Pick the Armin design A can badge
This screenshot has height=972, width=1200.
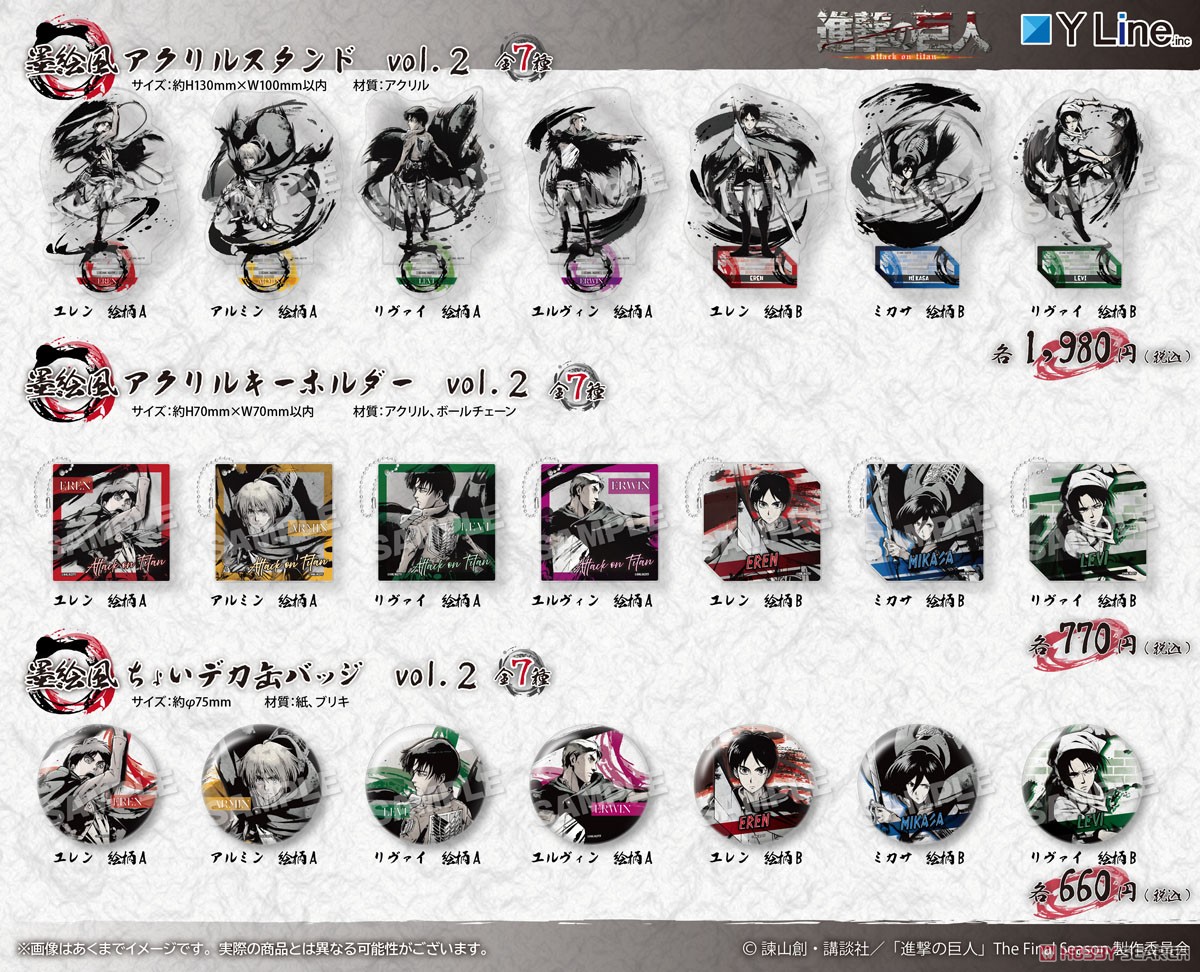click(262, 786)
